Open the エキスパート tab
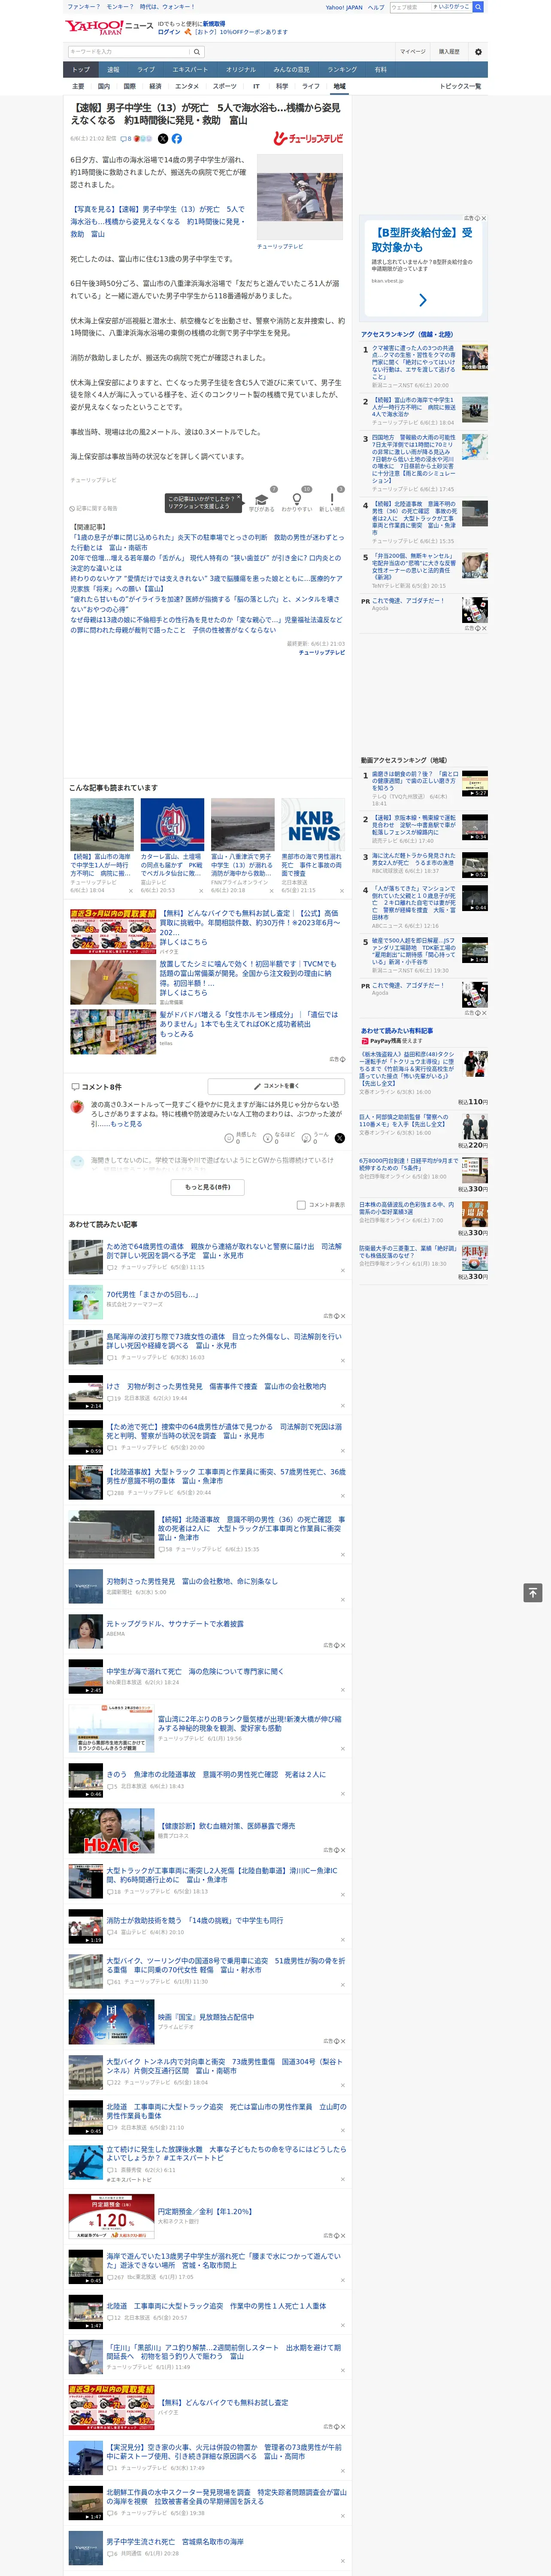This screenshot has height=2576, width=551. point(190,70)
